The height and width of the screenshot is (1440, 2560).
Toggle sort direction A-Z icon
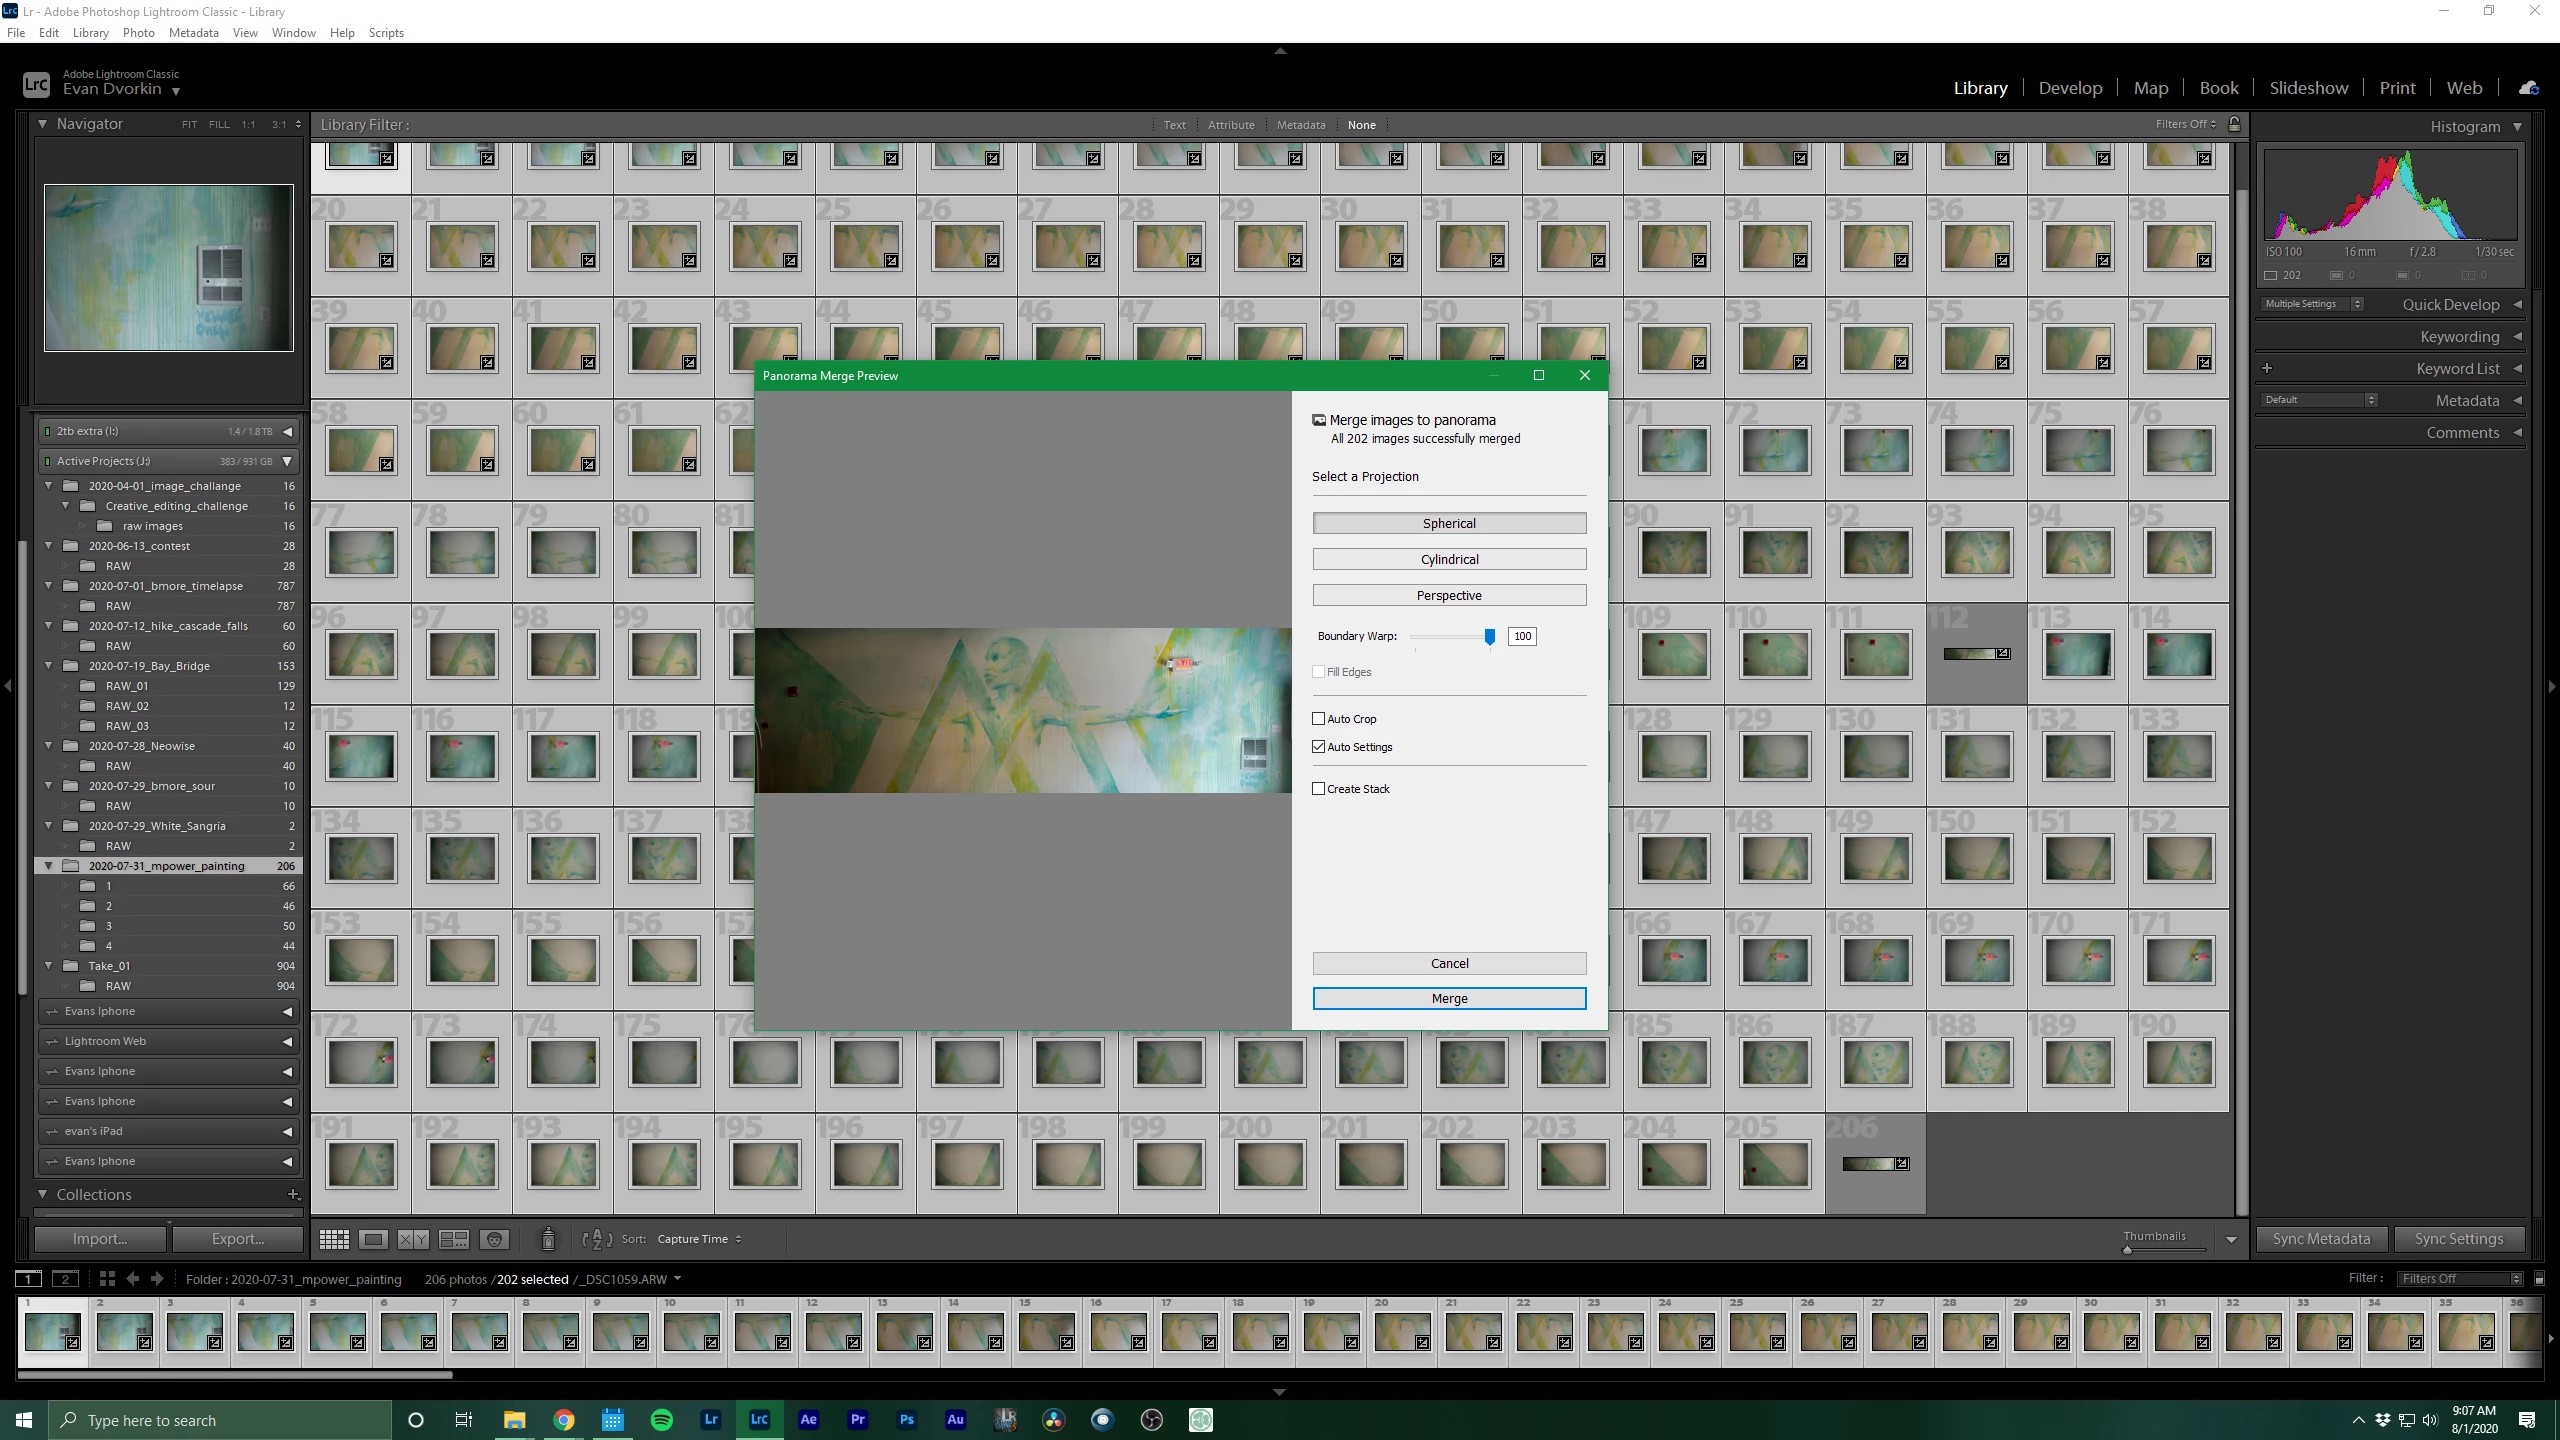[x=597, y=1239]
